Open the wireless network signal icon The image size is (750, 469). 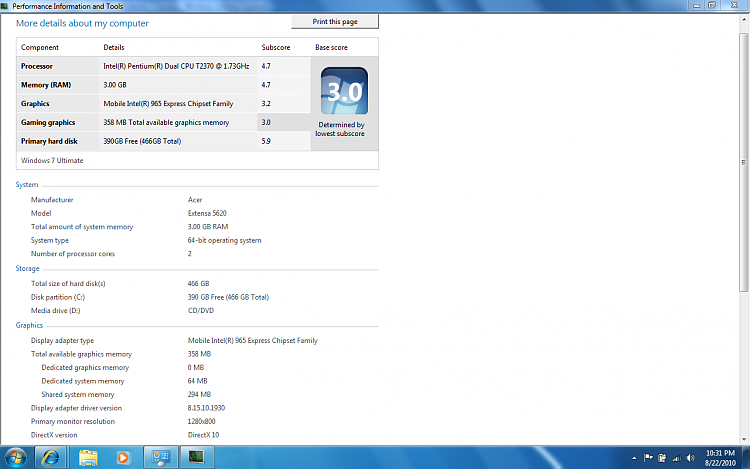tap(676, 458)
